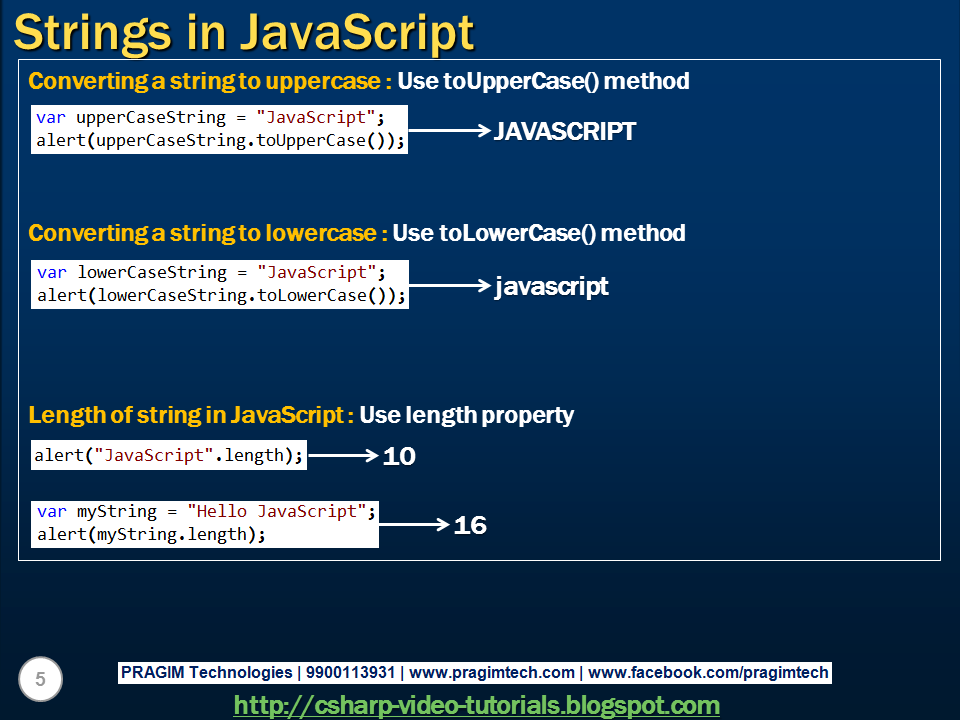Click the 'var lowerCaseString = "JavaScript";' code line
Screen dimensions: 960x720
click(211, 272)
